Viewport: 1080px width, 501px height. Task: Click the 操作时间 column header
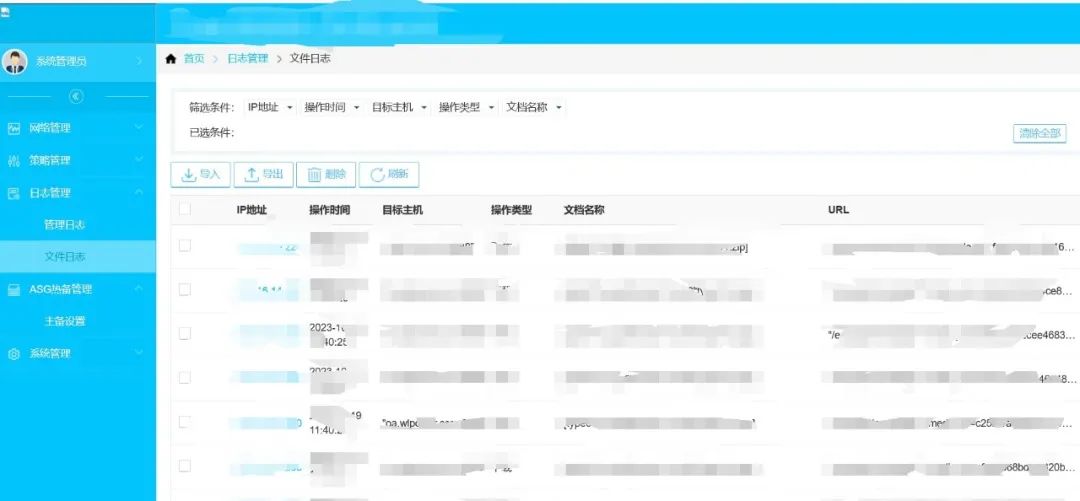tap(329, 210)
